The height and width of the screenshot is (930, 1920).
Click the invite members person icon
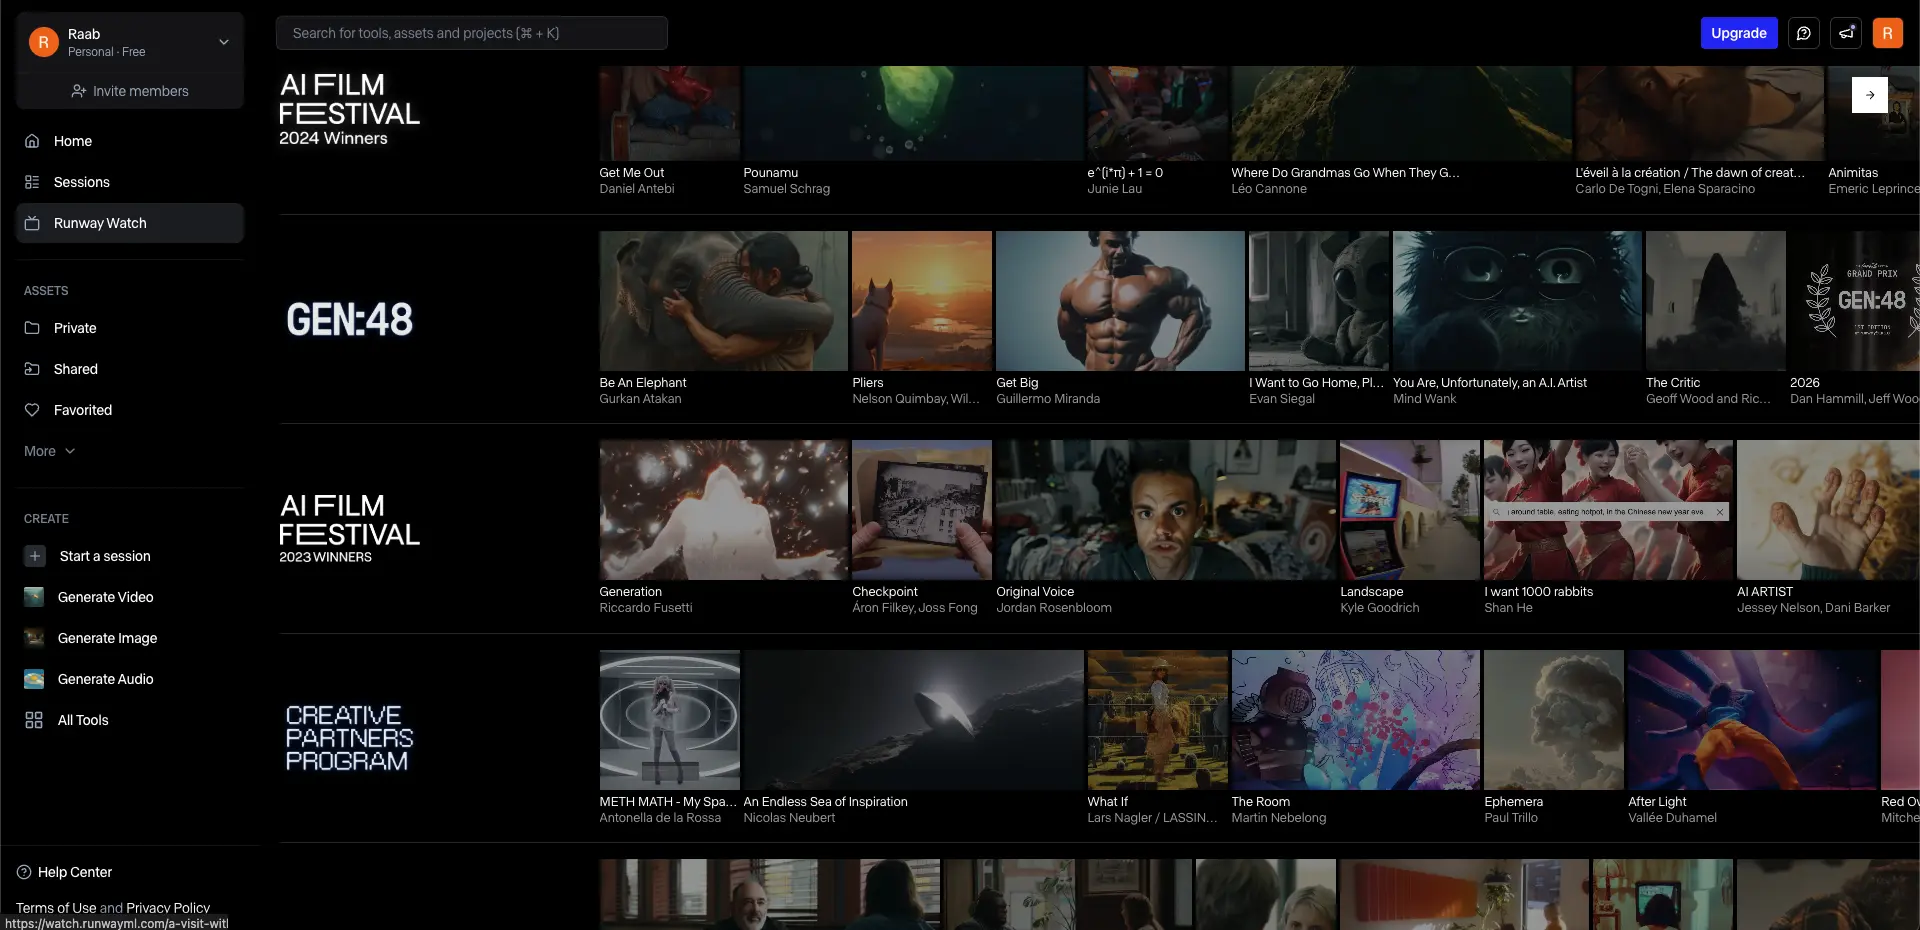click(78, 91)
